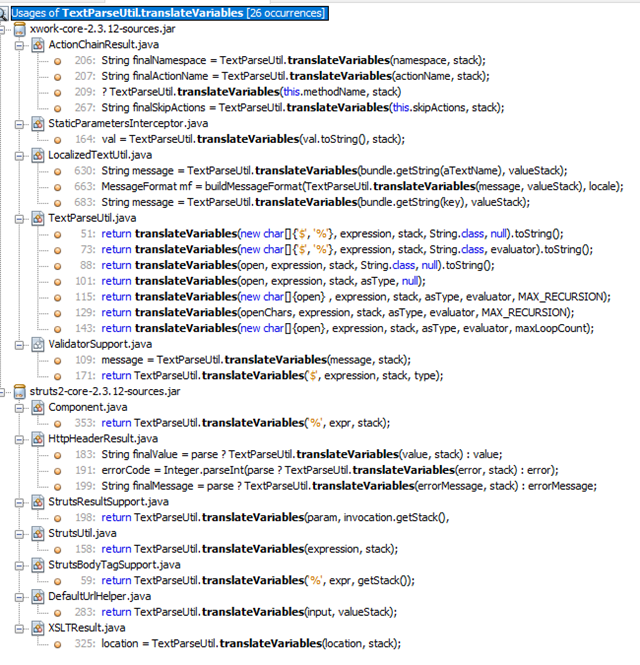Select the Usages of TextParseUtil.translateVariables header
The width and height of the screenshot is (640, 665).
click(169, 13)
